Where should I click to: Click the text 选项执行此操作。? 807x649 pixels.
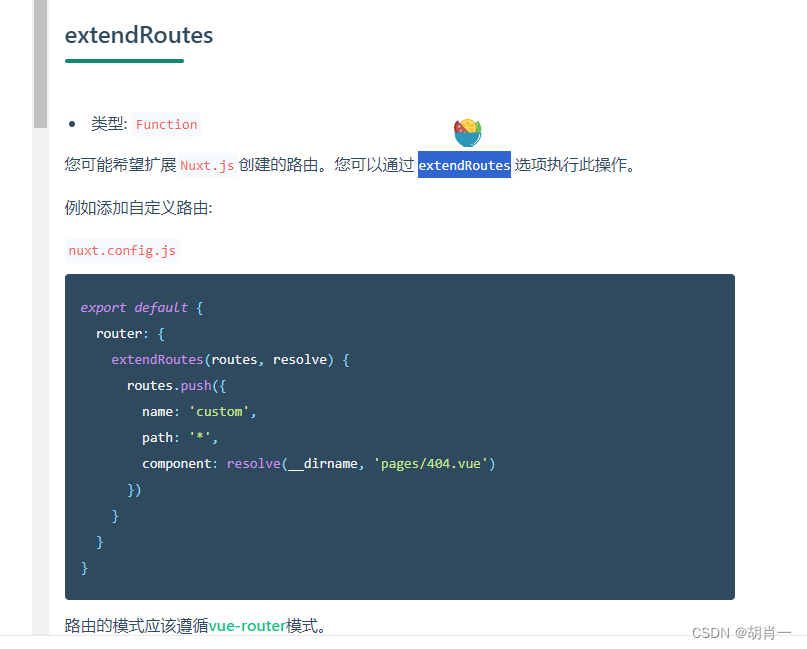point(575,165)
